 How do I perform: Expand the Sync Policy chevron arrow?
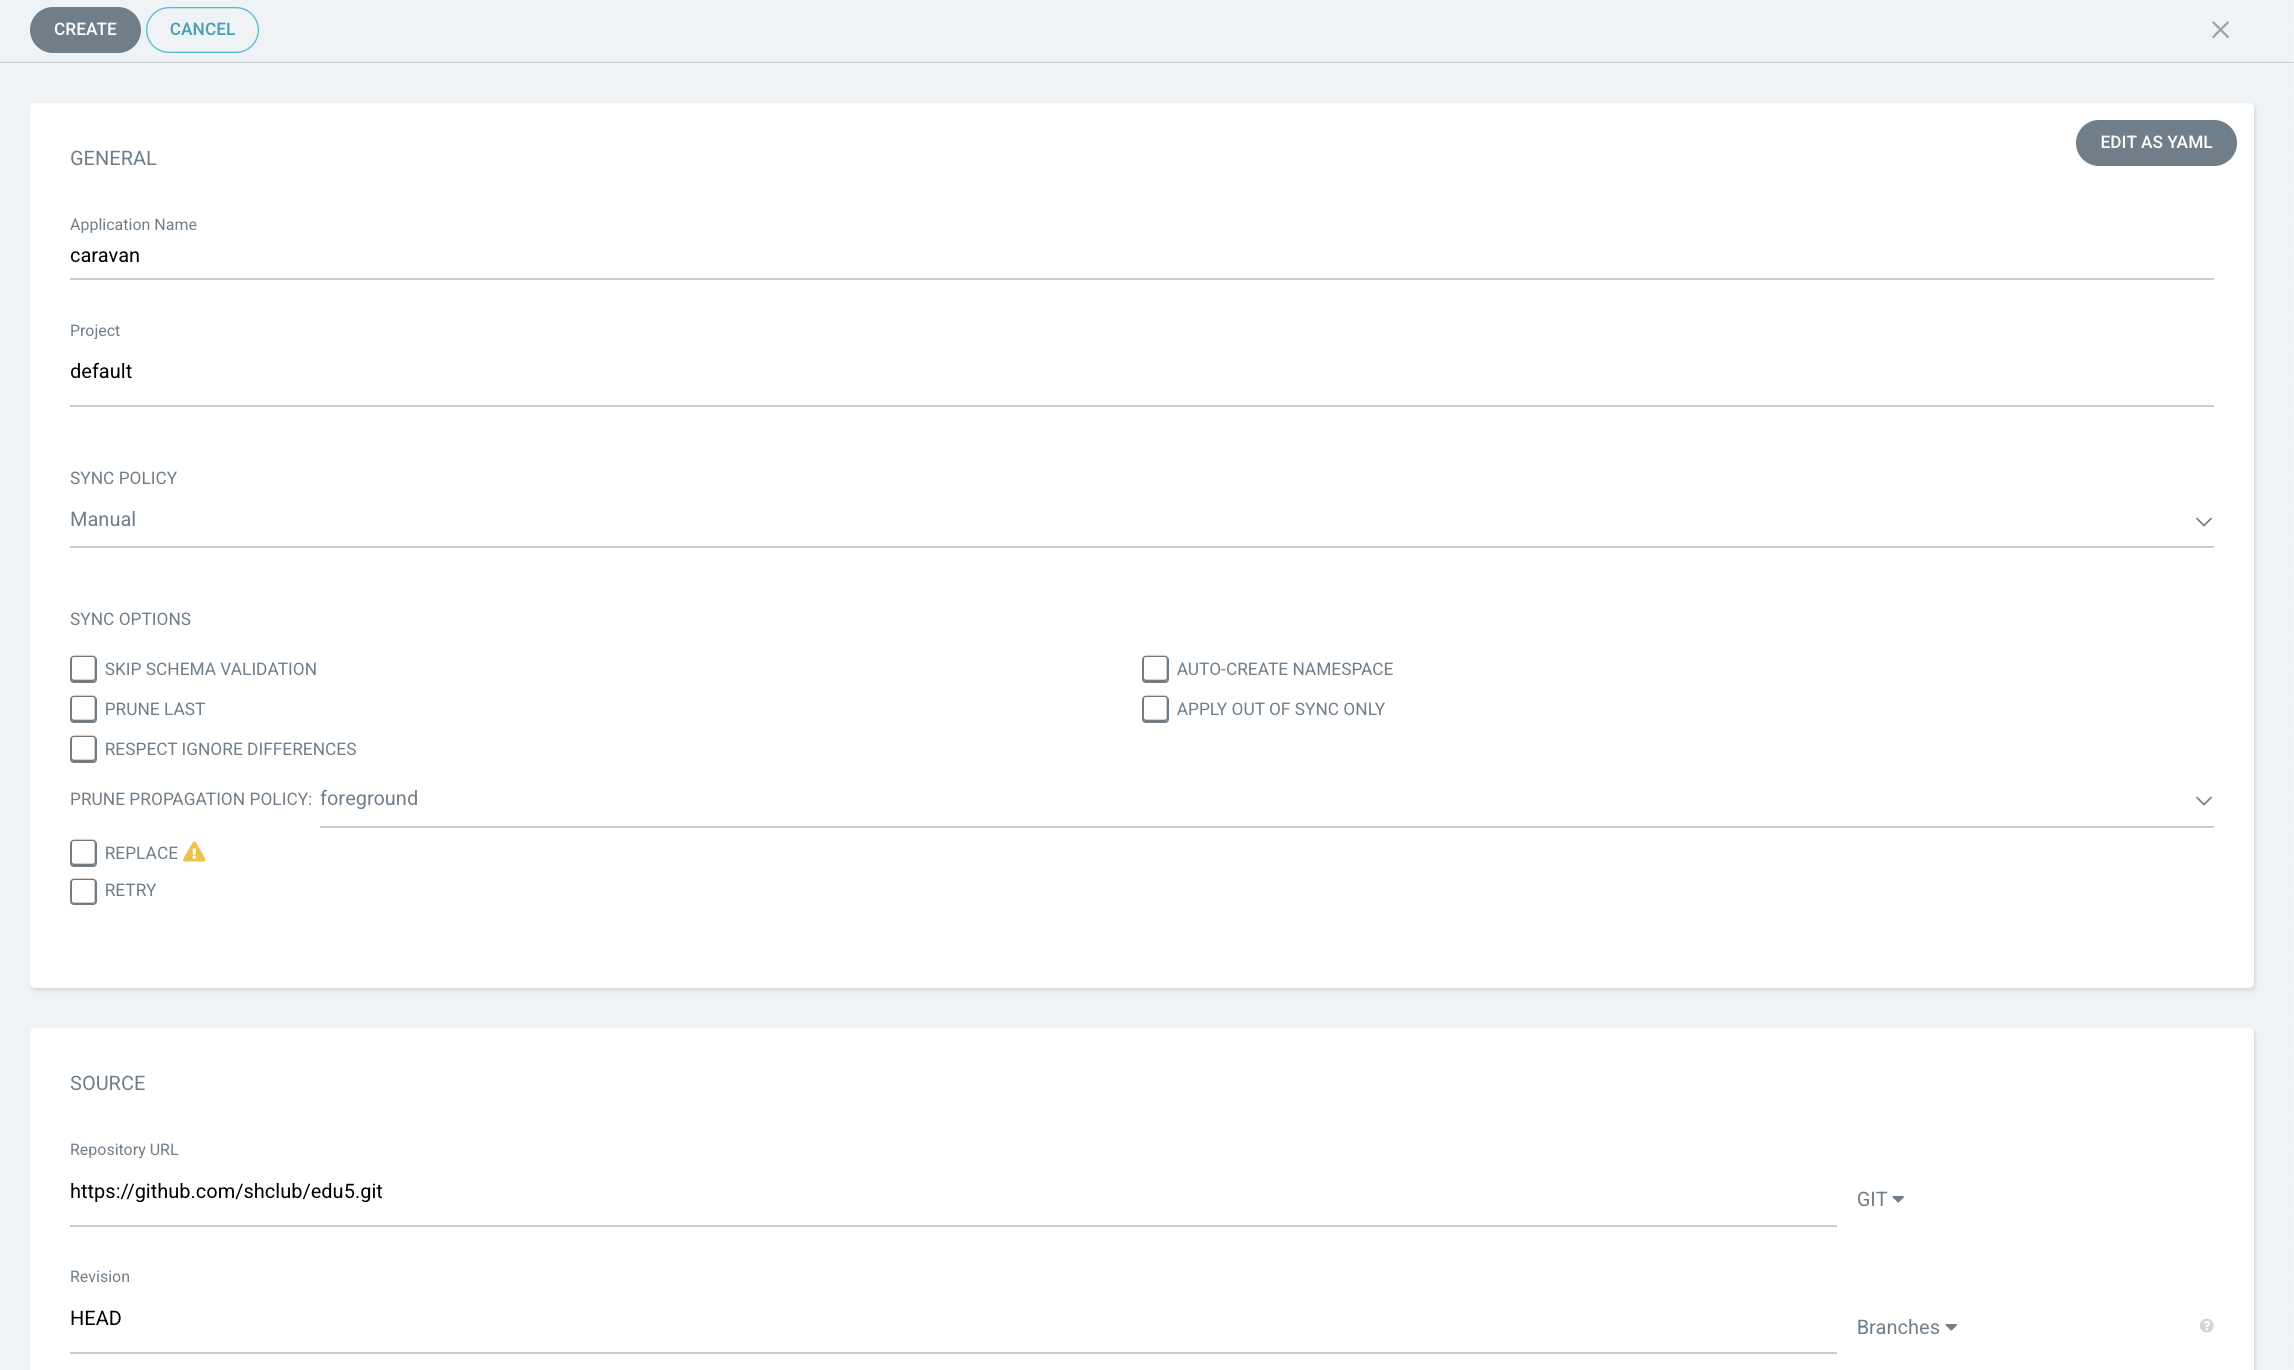click(2203, 522)
